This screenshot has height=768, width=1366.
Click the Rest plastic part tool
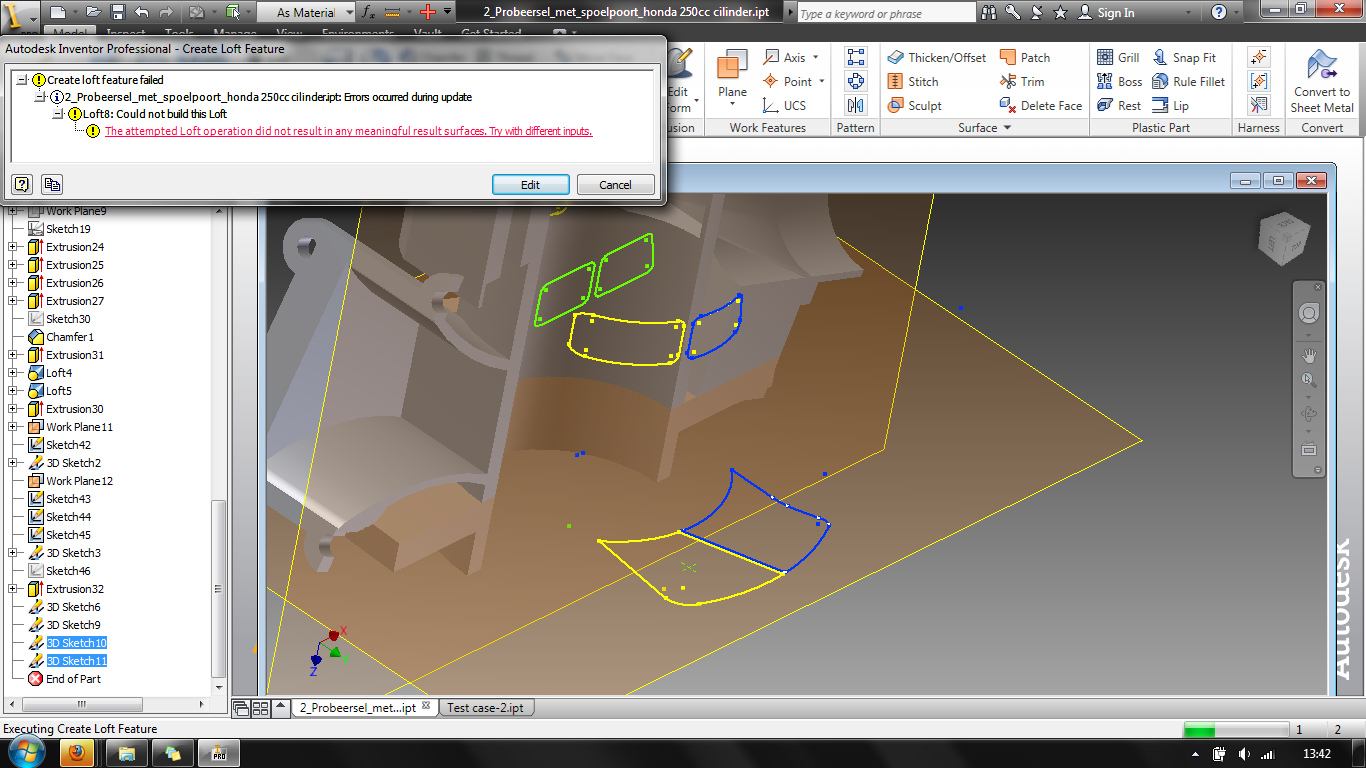[x=1118, y=105]
